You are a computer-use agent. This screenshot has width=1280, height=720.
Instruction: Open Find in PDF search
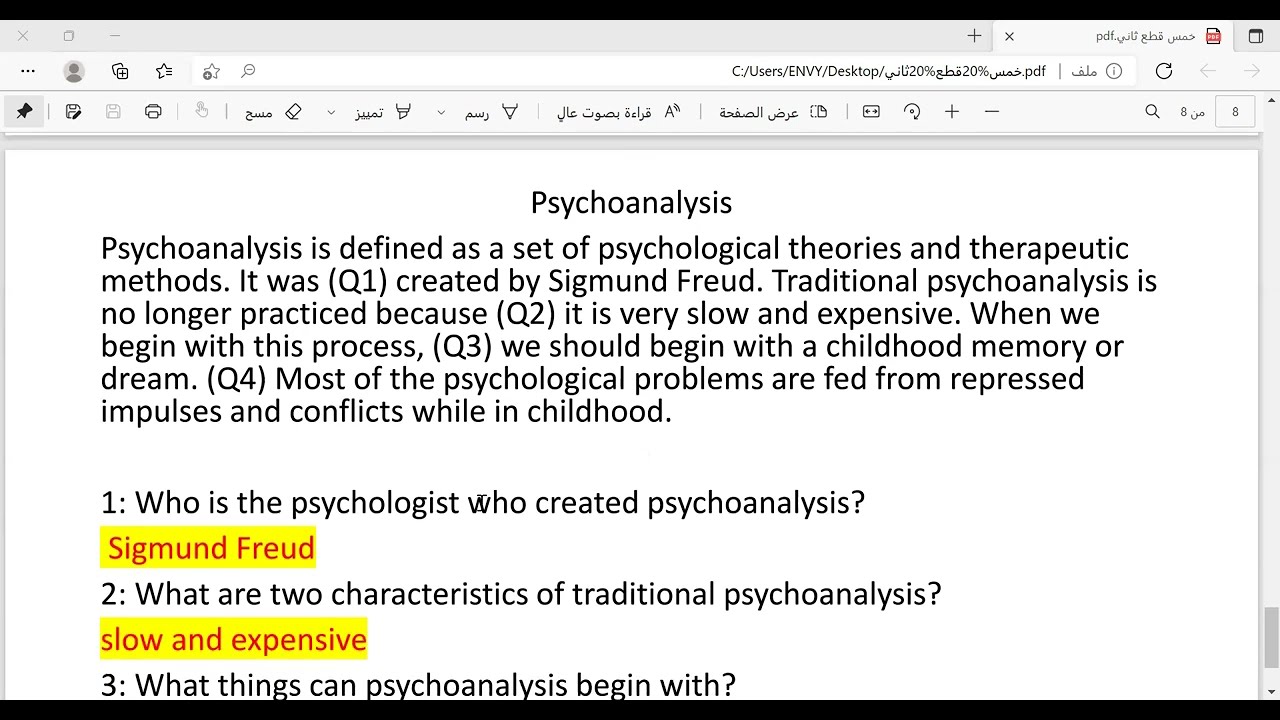1152,112
